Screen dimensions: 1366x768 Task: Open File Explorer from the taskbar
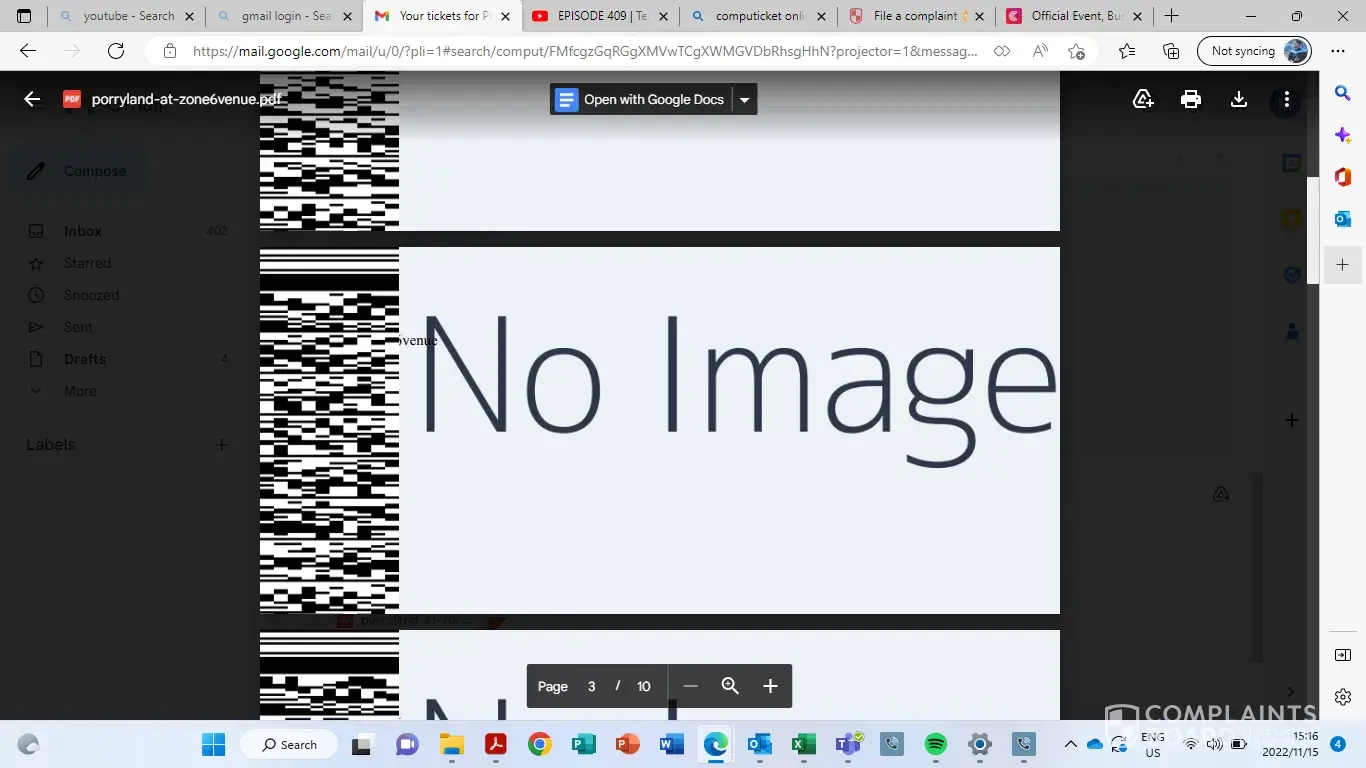451,744
